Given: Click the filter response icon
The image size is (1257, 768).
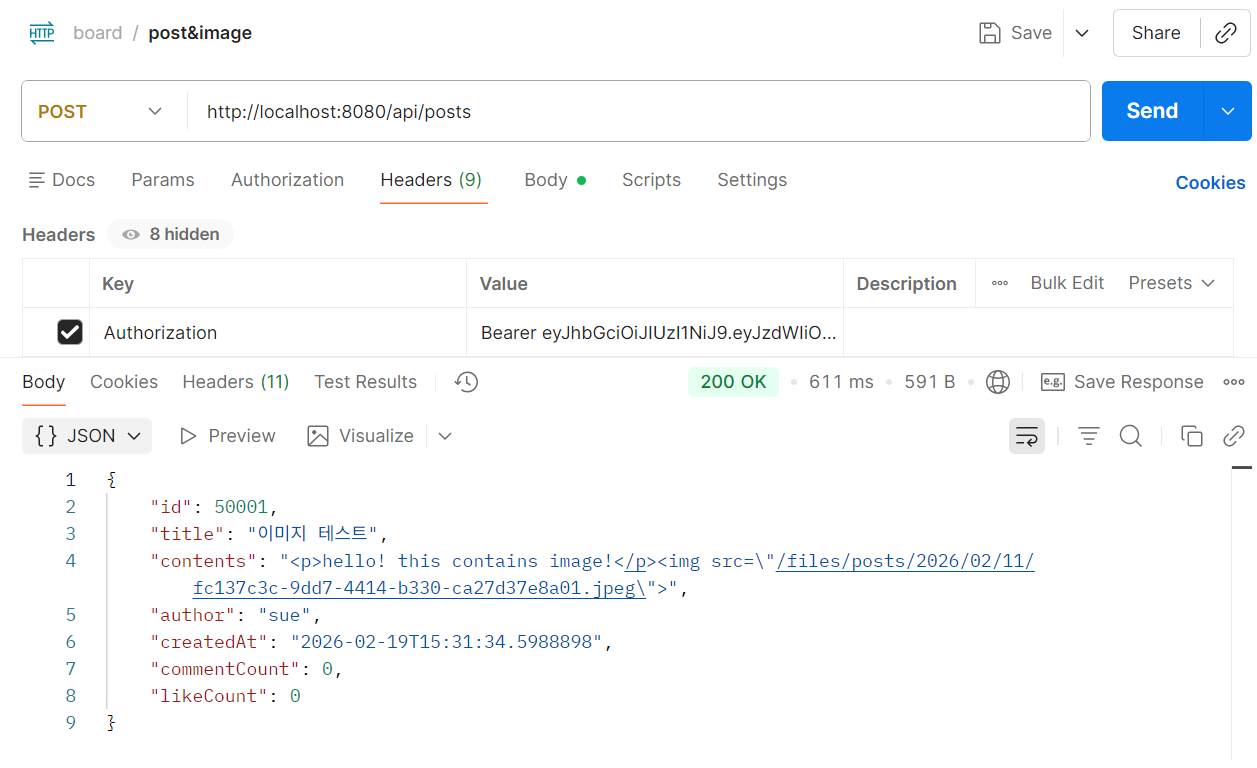Looking at the screenshot, I should pos(1088,436).
